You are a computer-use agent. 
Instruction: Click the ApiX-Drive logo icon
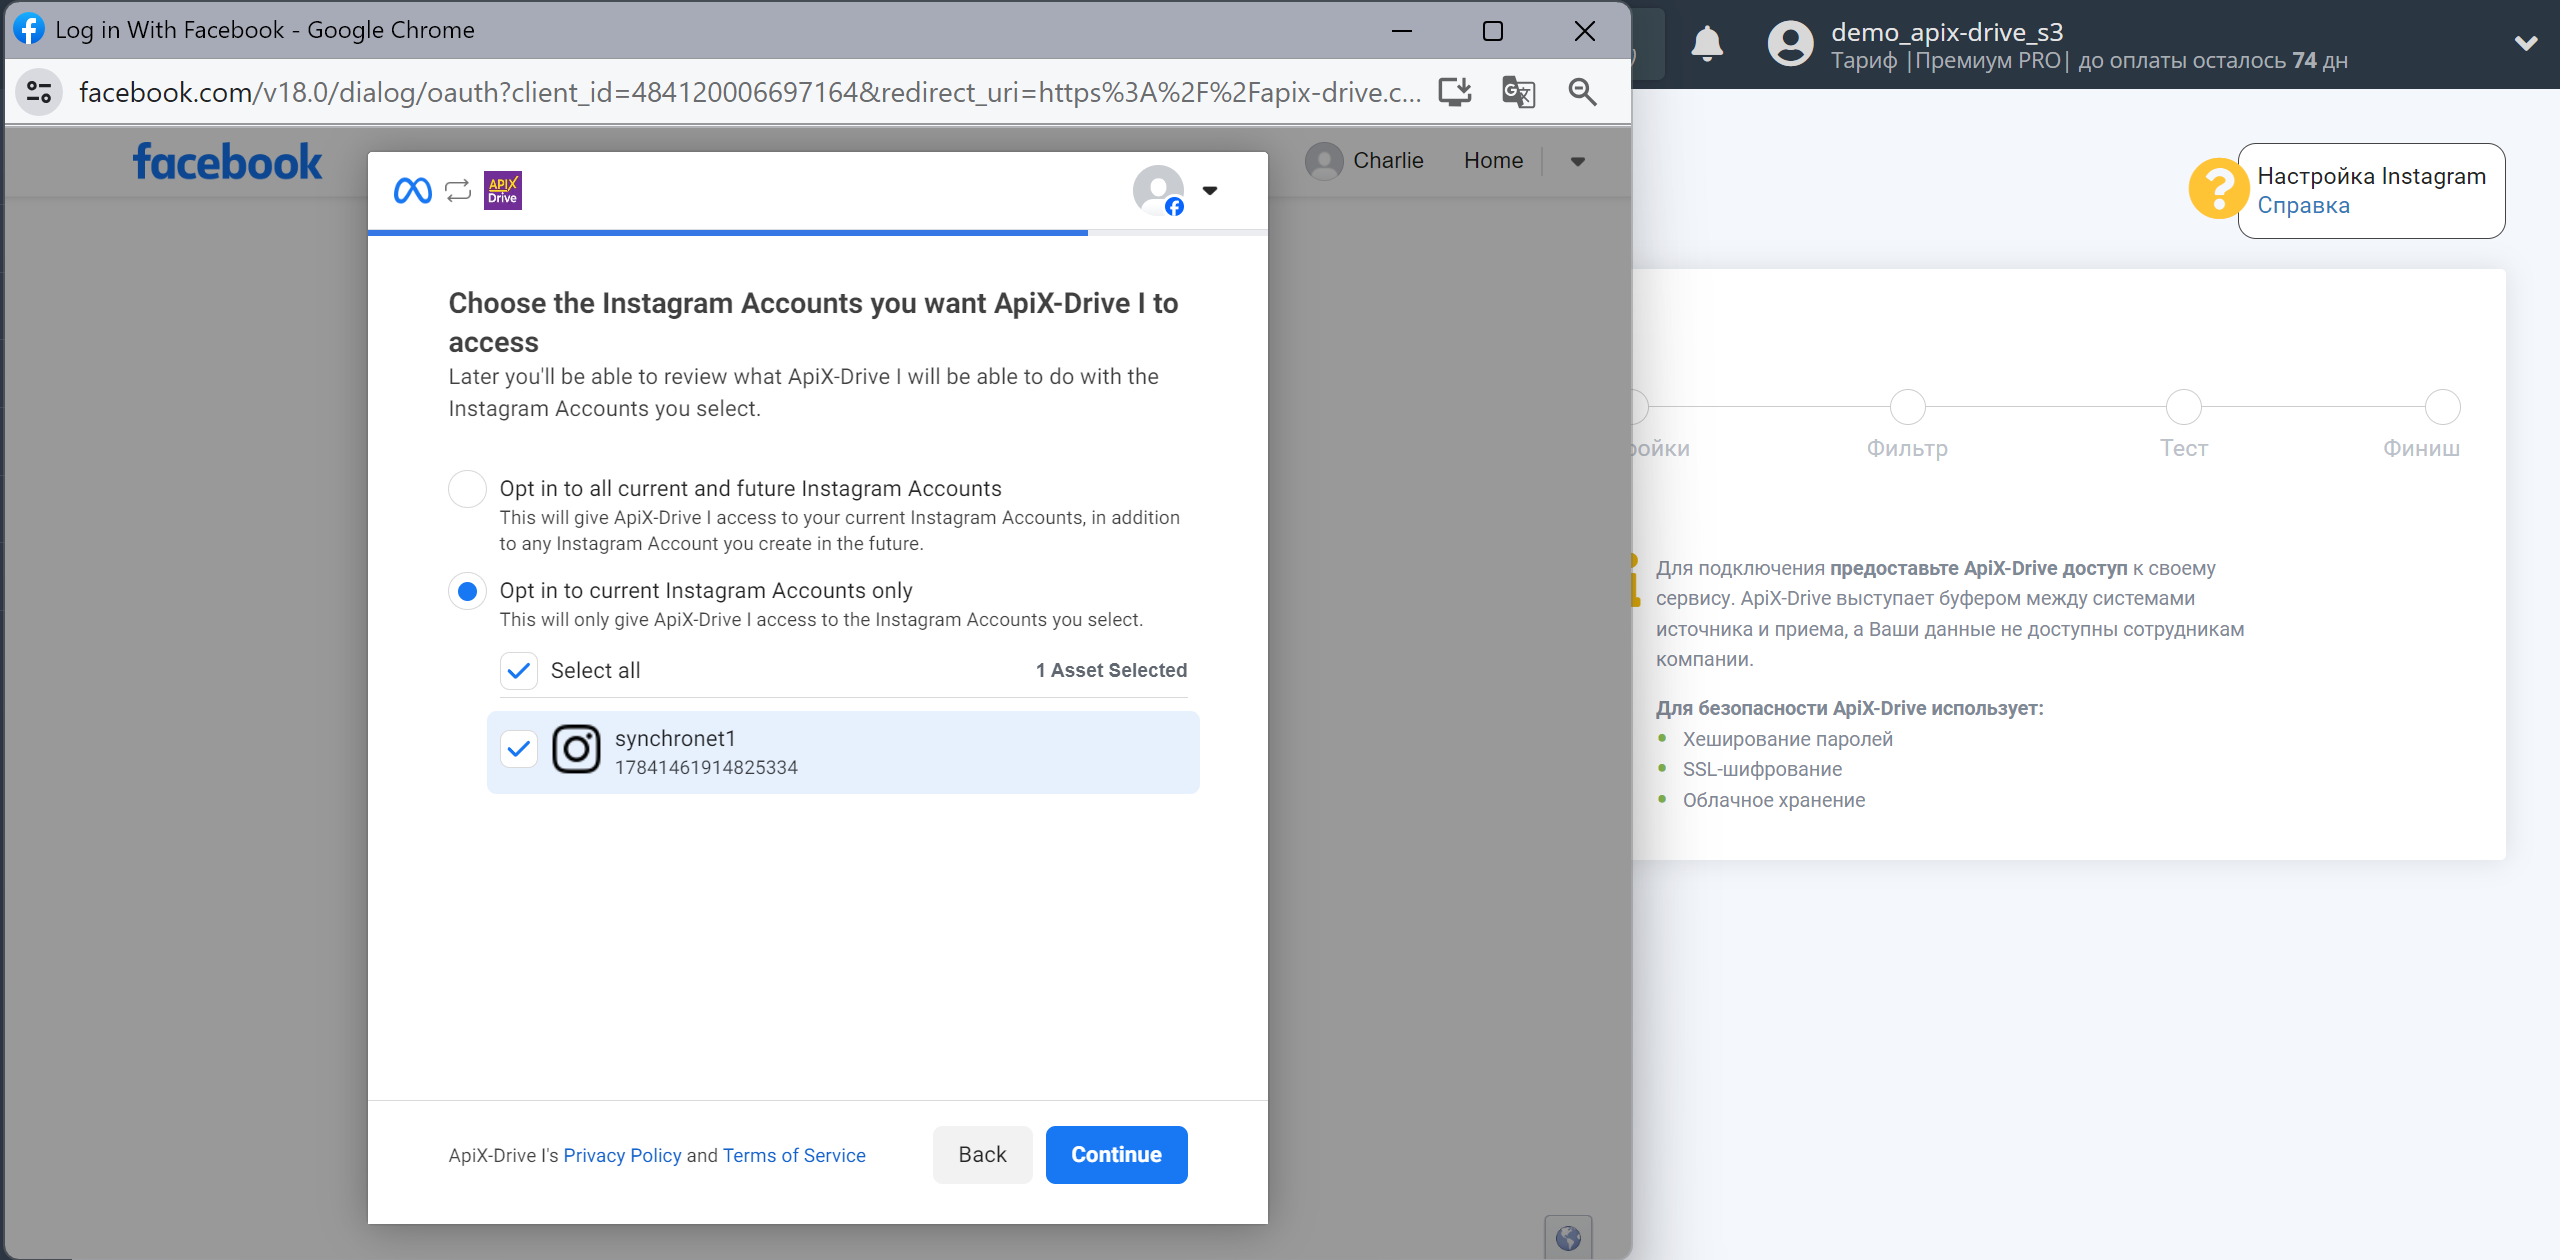pyautogui.click(x=503, y=191)
